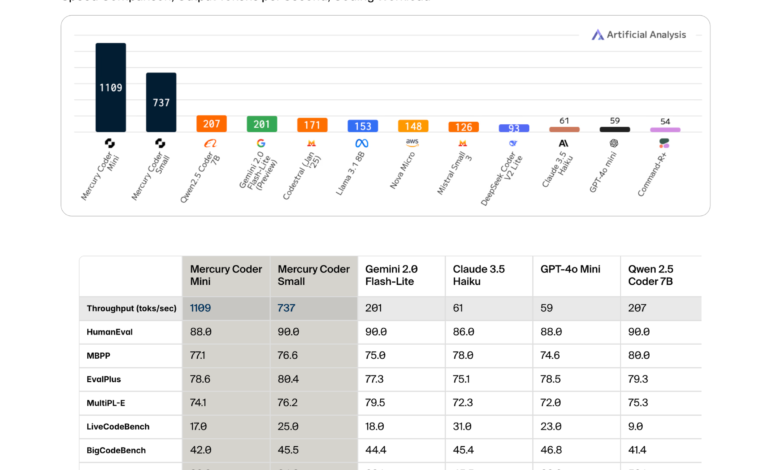This screenshot has height=470, width=780.
Task: Select the tall 1109 bar in chart
Action: coord(110,88)
